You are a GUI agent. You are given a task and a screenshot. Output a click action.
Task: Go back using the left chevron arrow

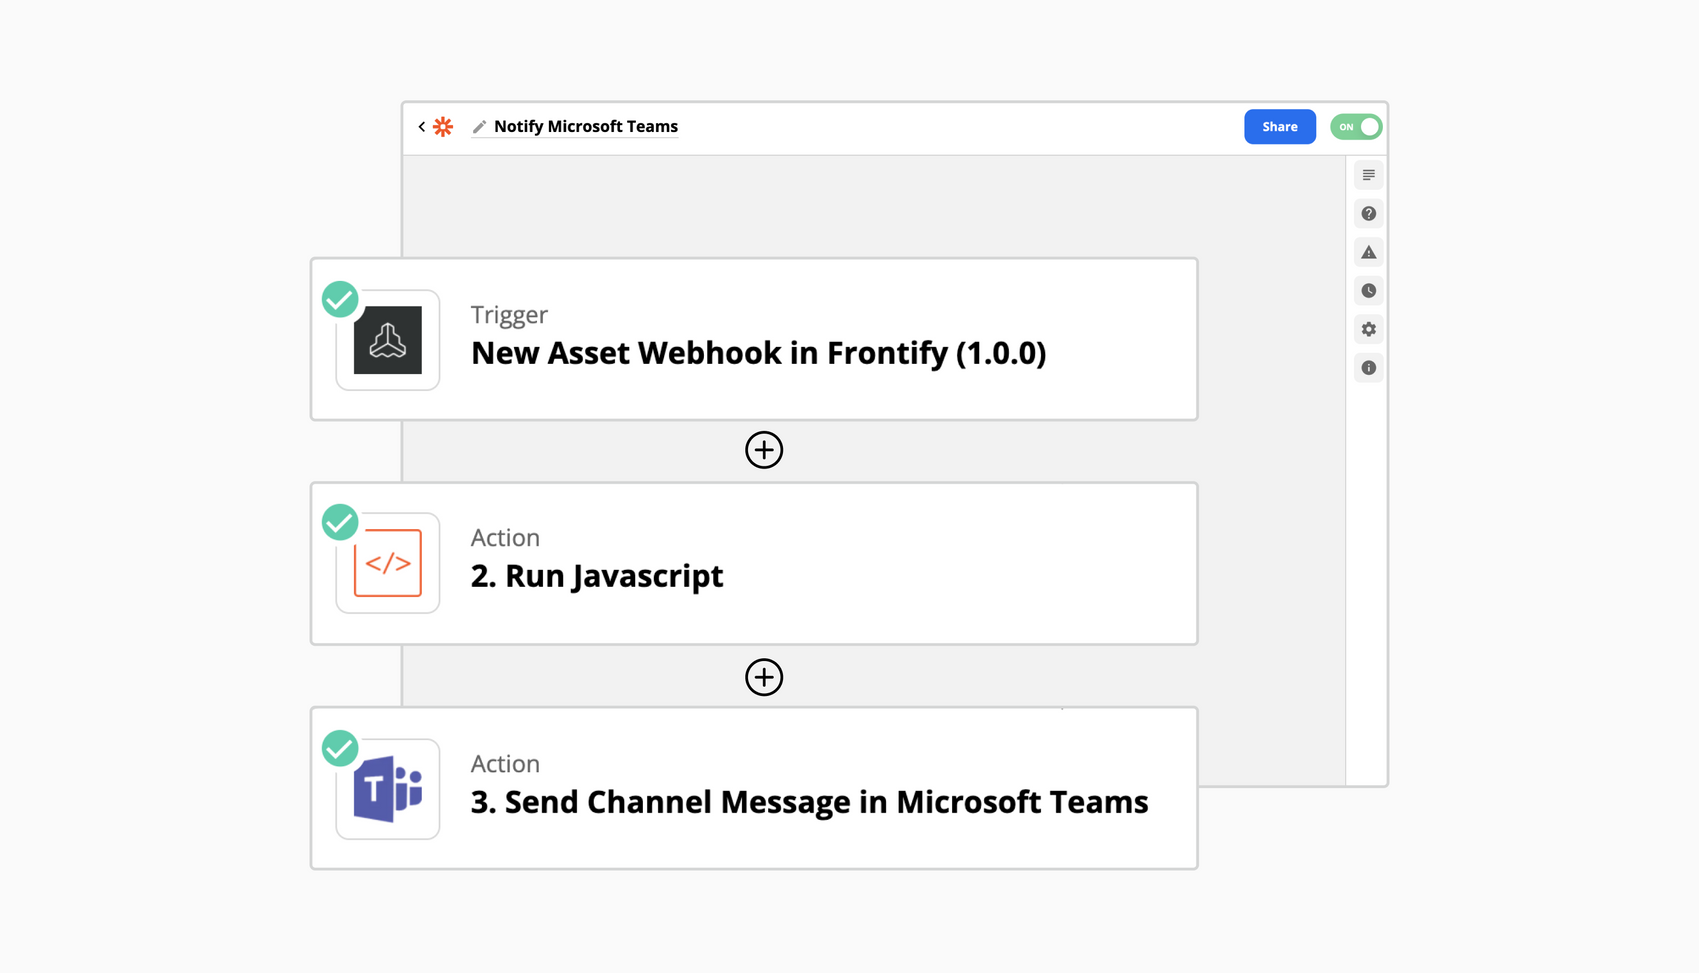coord(422,127)
